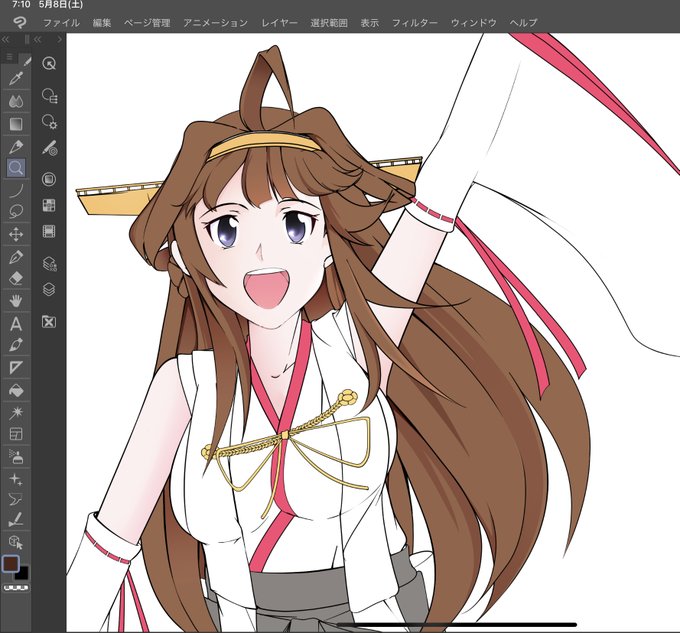Open the Material checker palette icon
This screenshot has width=680, height=633.
click(x=49, y=205)
